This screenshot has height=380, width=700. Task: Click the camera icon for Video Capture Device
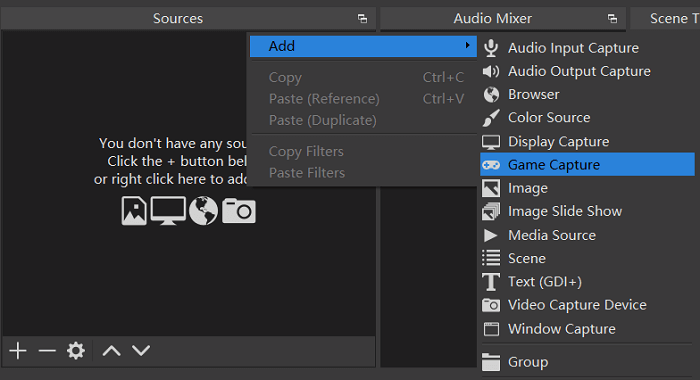491,305
